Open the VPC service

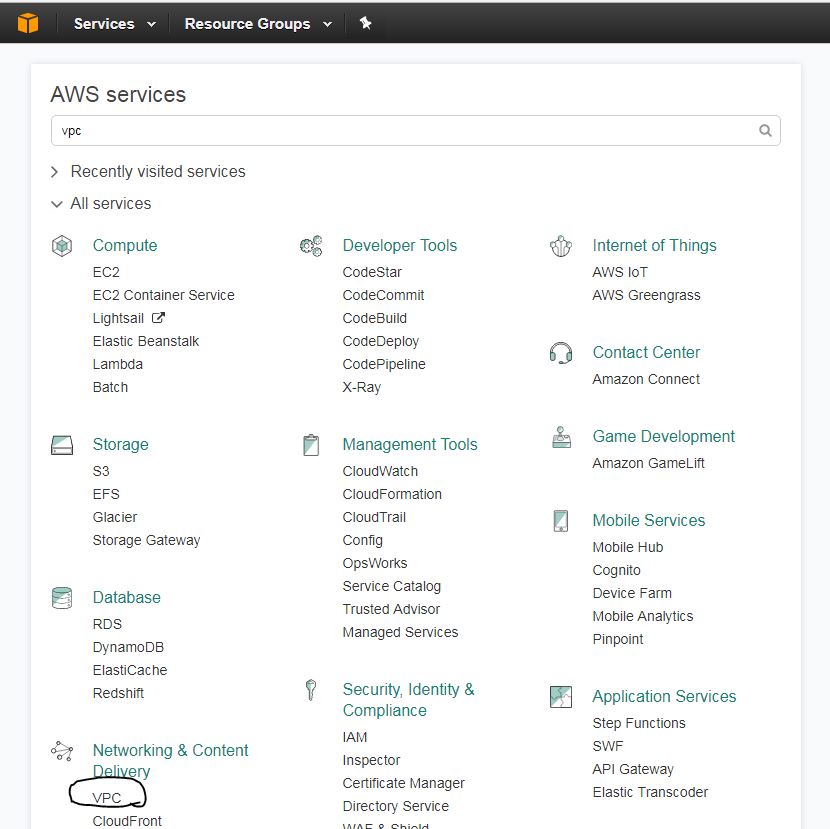pyautogui.click(x=106, y=798)
